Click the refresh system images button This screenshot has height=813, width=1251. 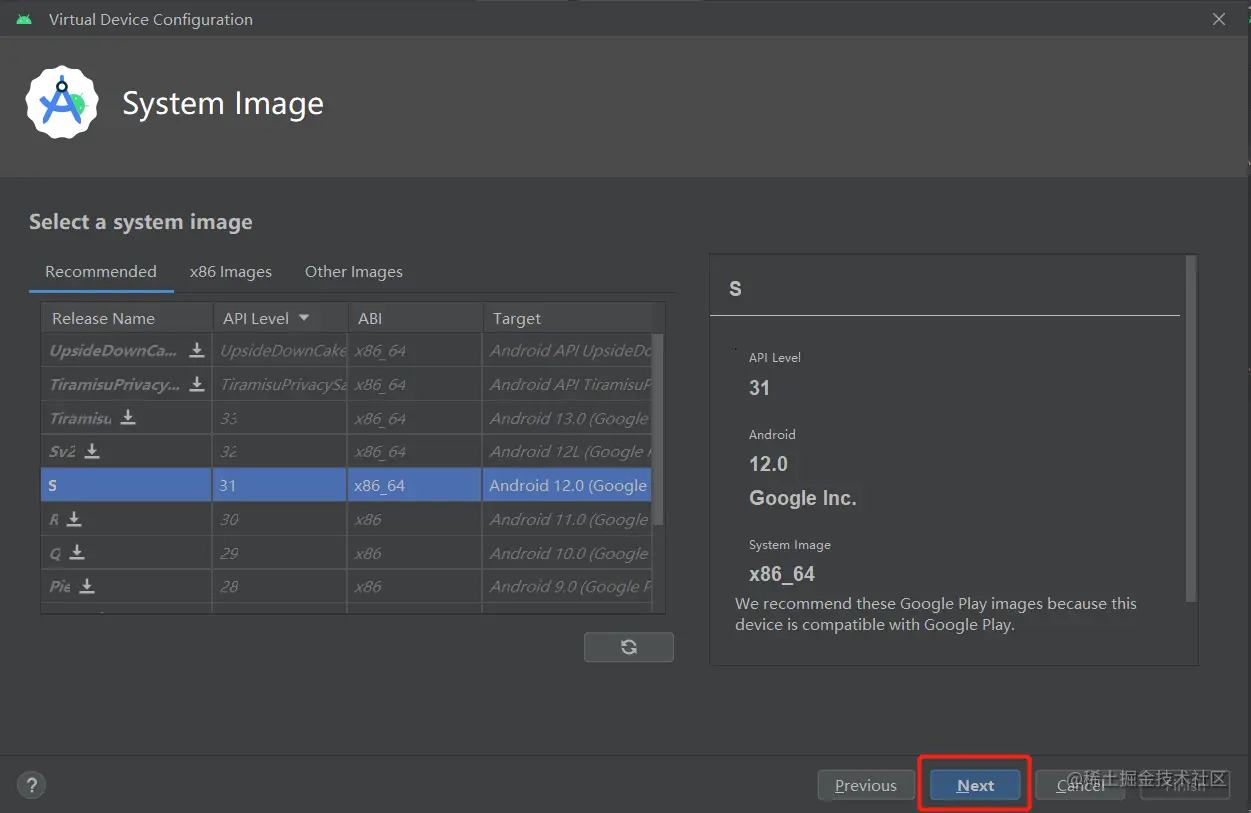pyautogui.click(x=628, y=647)
